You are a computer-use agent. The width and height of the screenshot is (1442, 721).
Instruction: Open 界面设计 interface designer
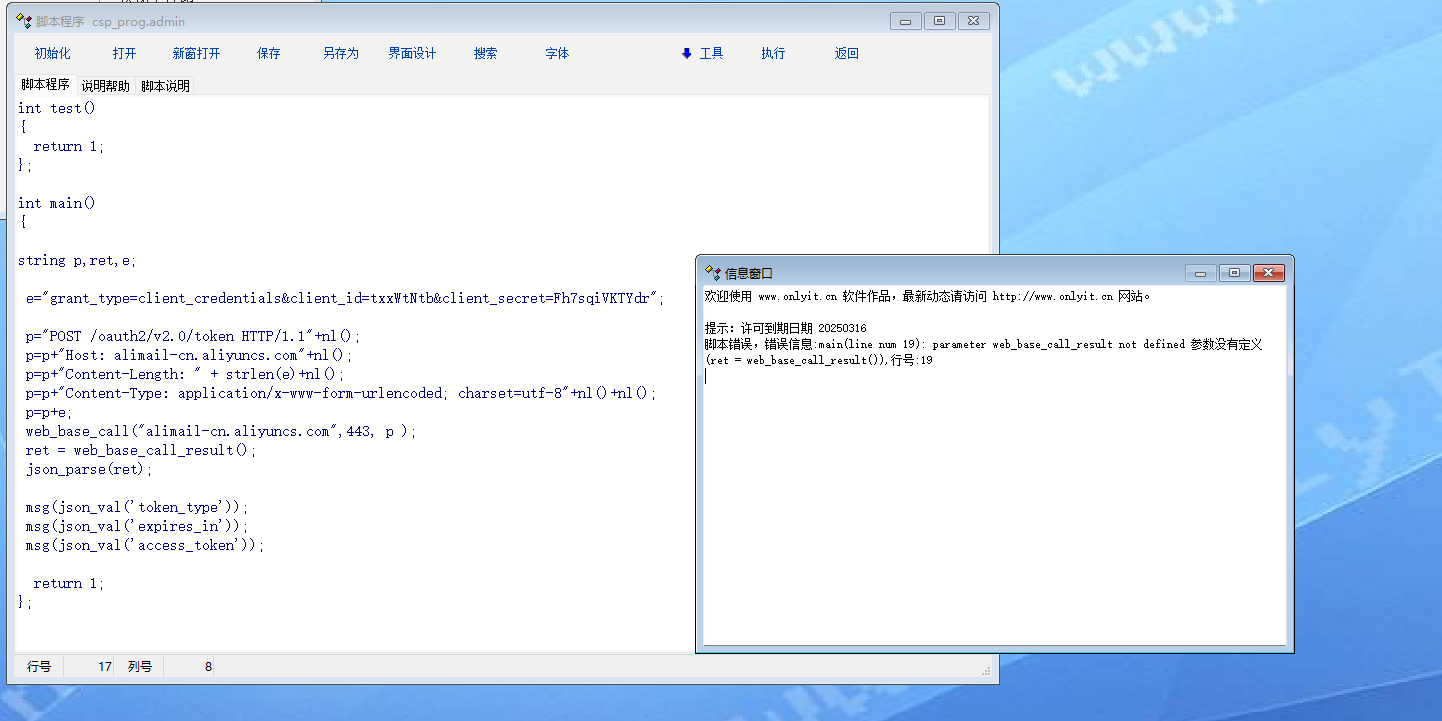tap(412, 54)
